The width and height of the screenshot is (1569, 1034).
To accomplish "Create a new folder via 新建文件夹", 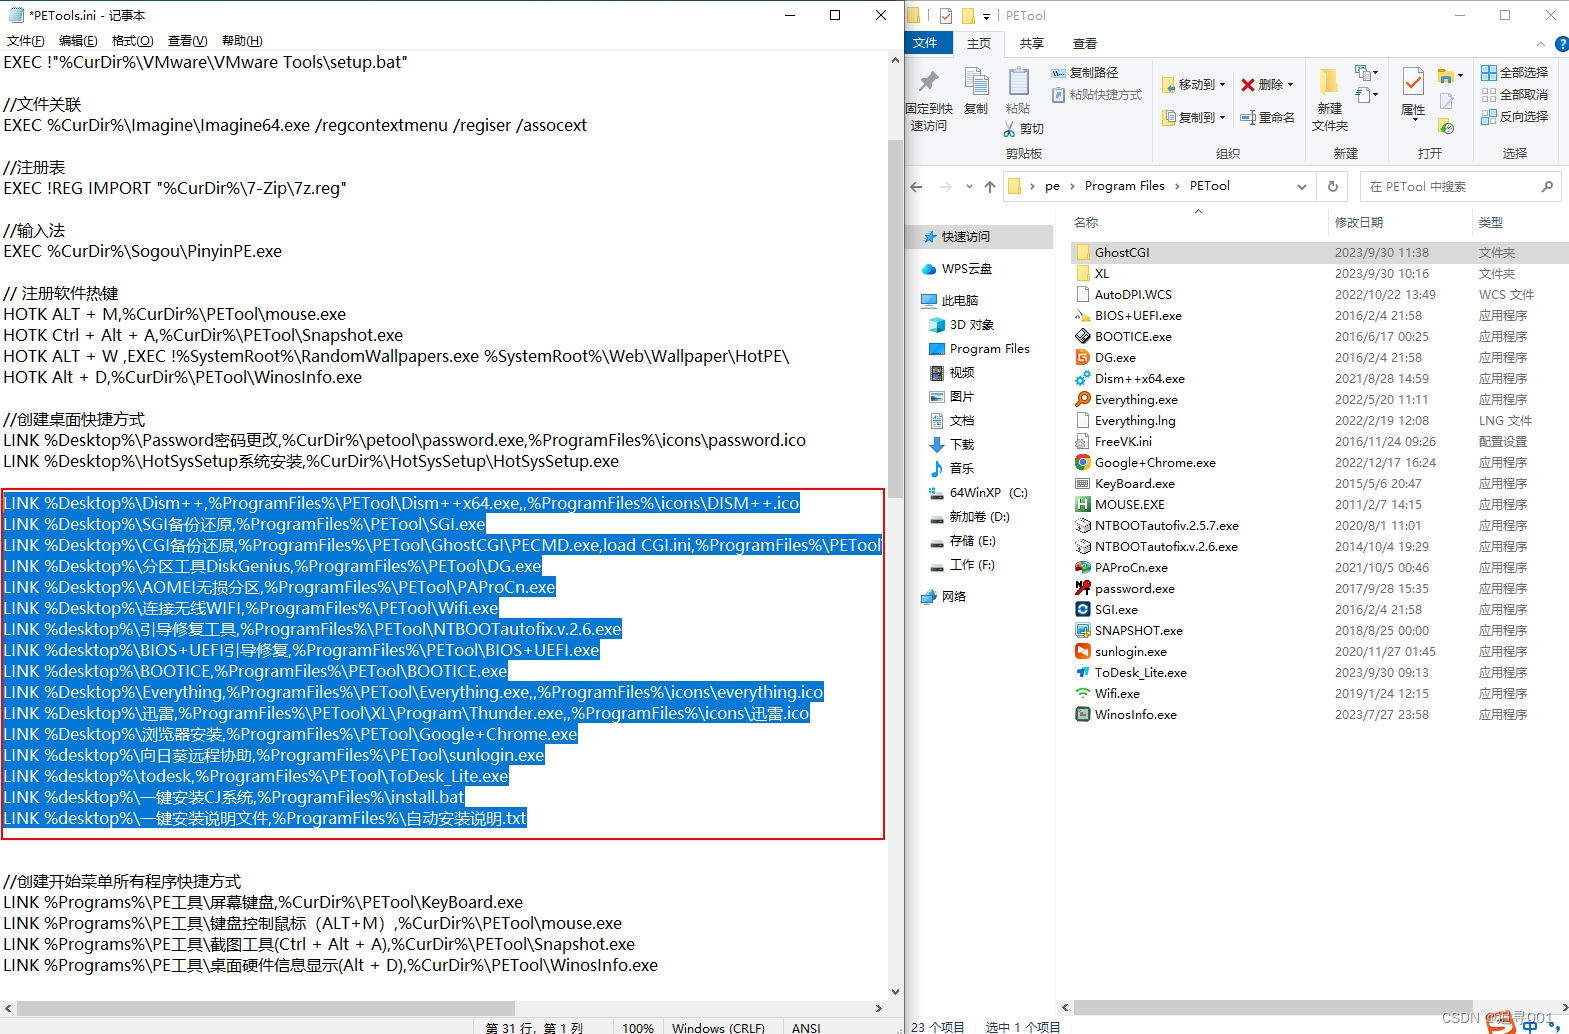I will click(1330, 100).
